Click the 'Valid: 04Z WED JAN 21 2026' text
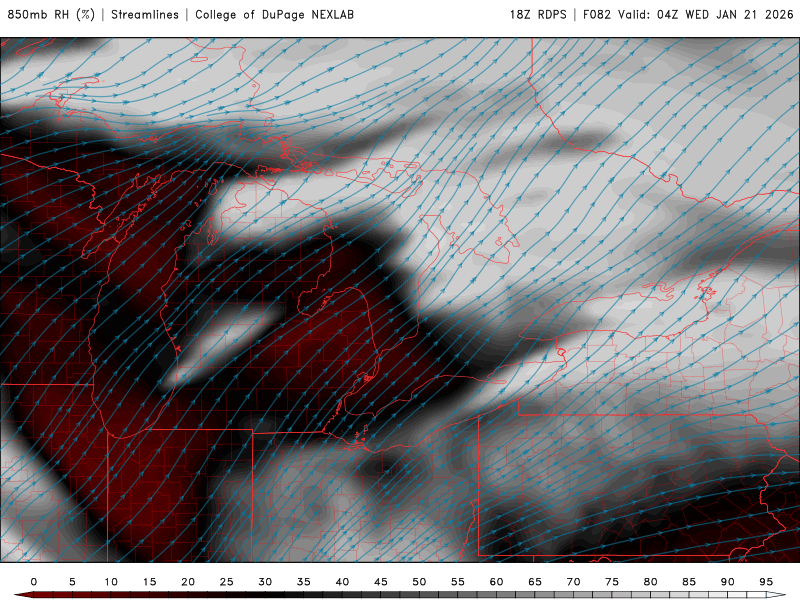The image size is (800, 600). pyautogui.click(x=706, y=14)
